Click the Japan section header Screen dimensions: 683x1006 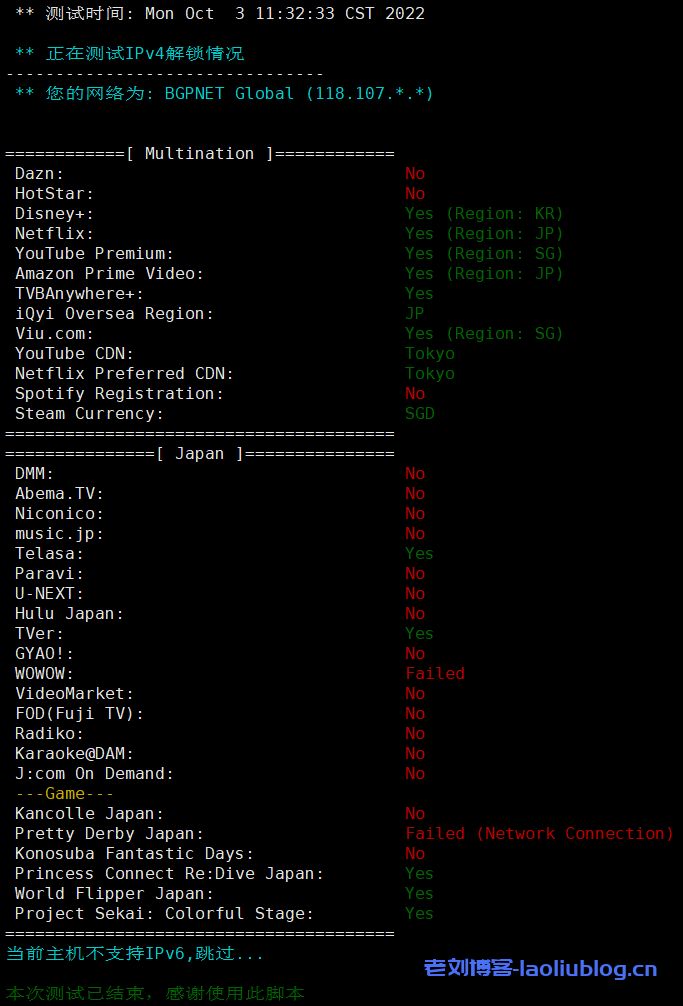[200, 453]
